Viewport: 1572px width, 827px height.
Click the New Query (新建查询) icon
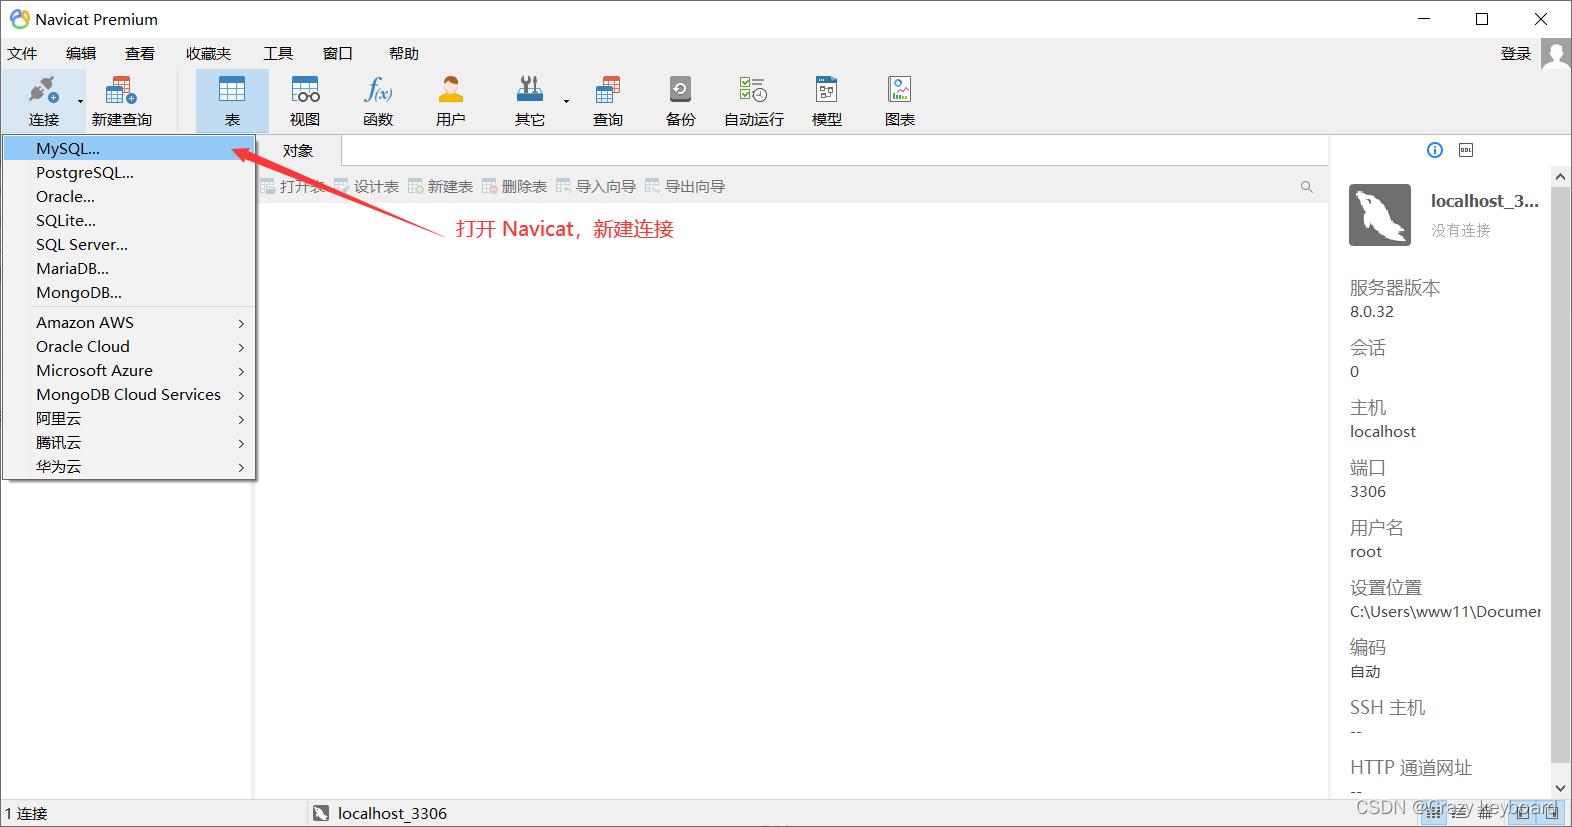tap(121, 100)
